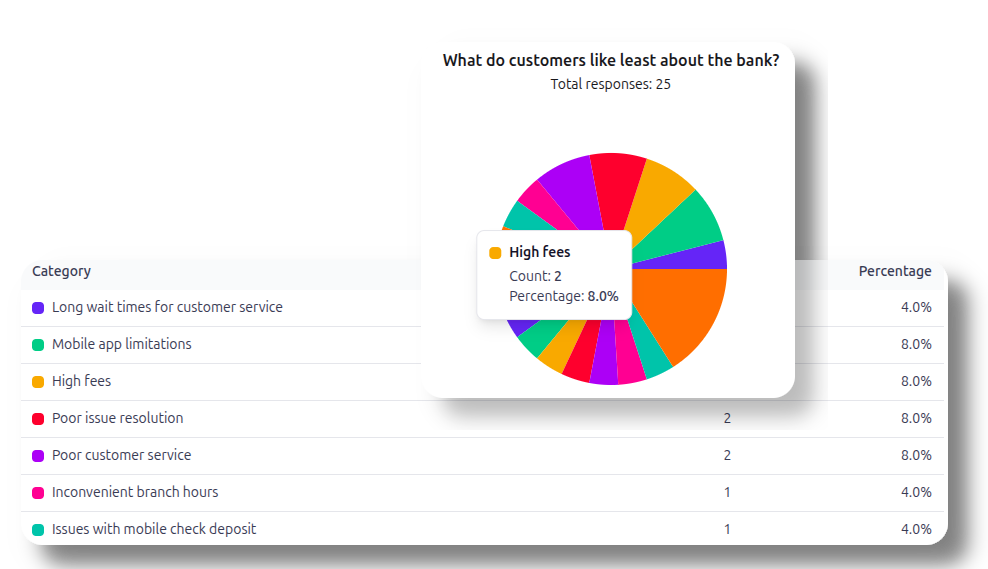Select the High fees label in the table
This screenshot has width=988, height=569.
(81, 381)
